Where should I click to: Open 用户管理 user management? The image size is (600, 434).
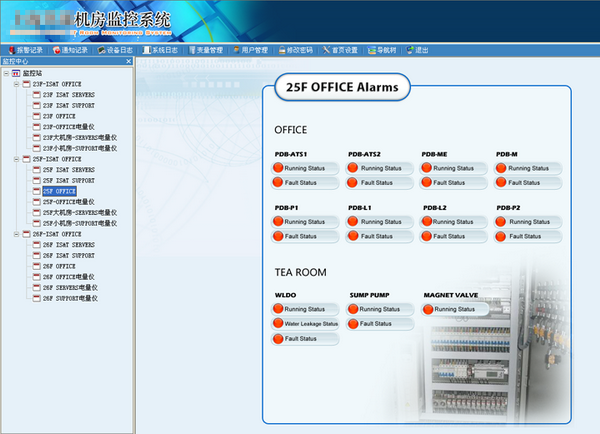(251, 49)
